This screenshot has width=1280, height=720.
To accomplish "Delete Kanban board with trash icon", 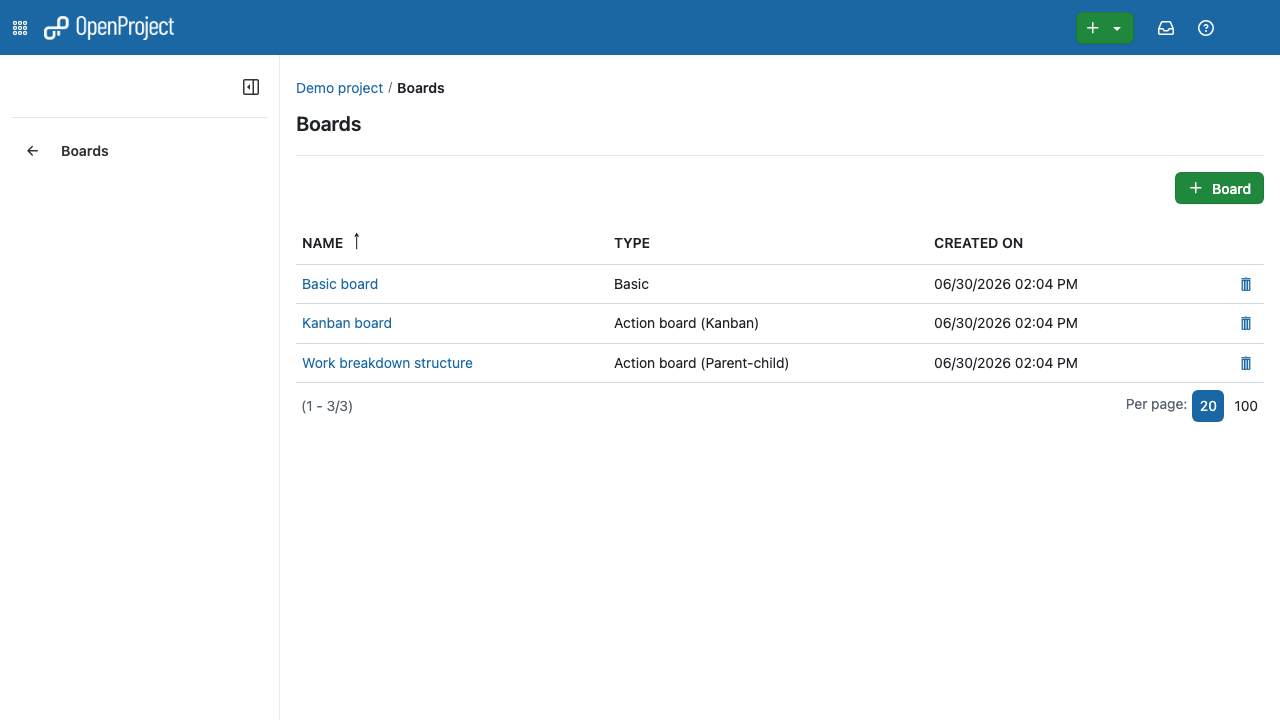I will click(x=1246, y=323).
